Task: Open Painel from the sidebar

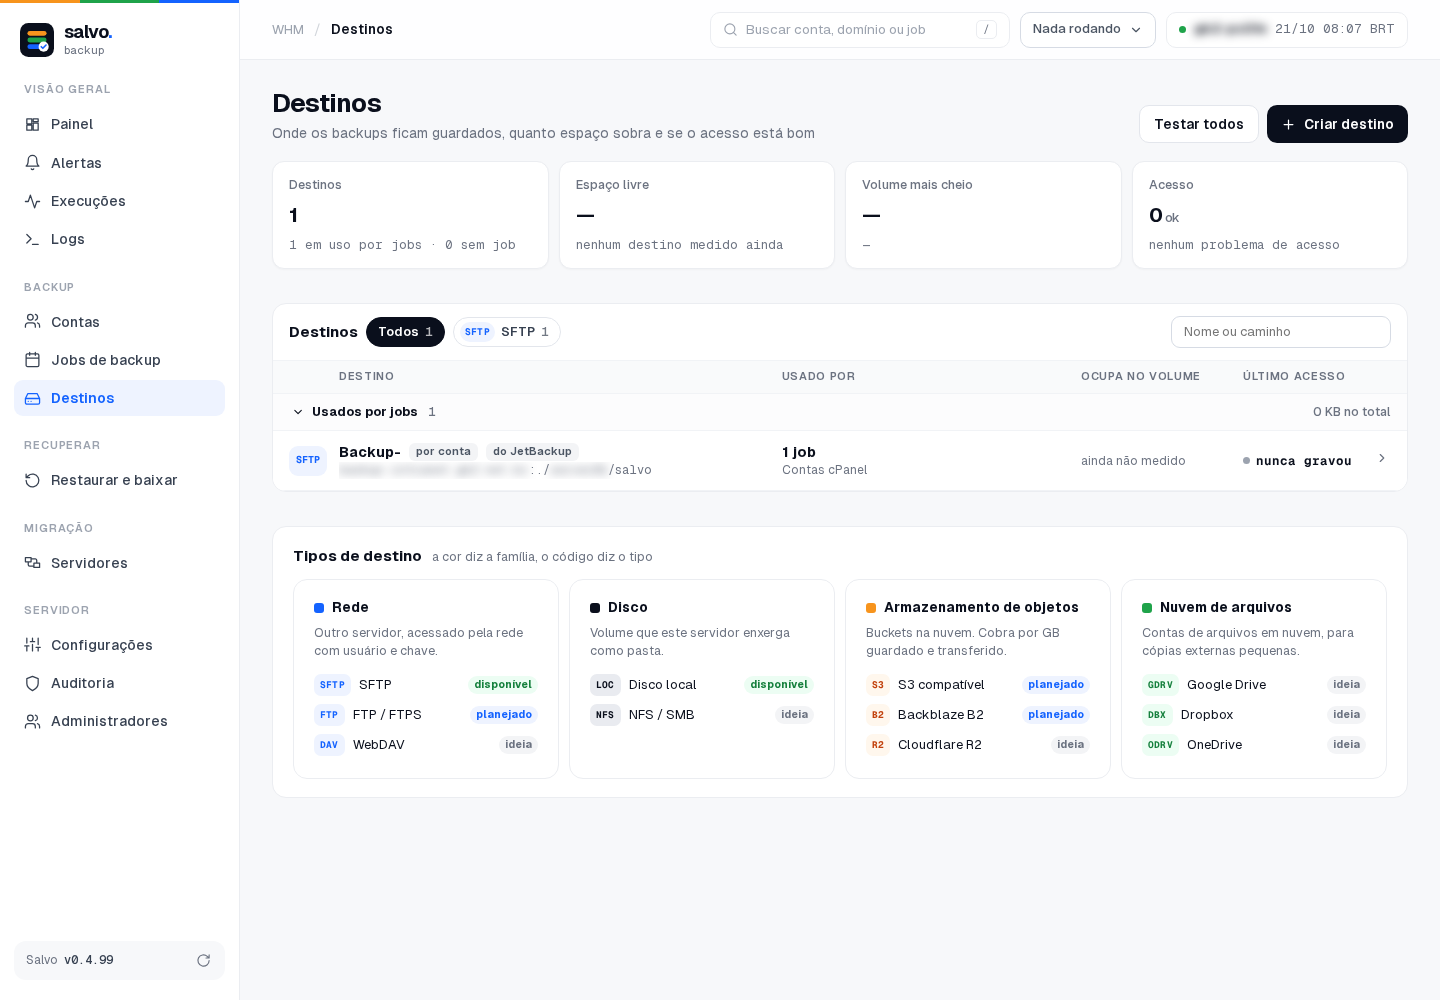Action: (x=119, y=124)
